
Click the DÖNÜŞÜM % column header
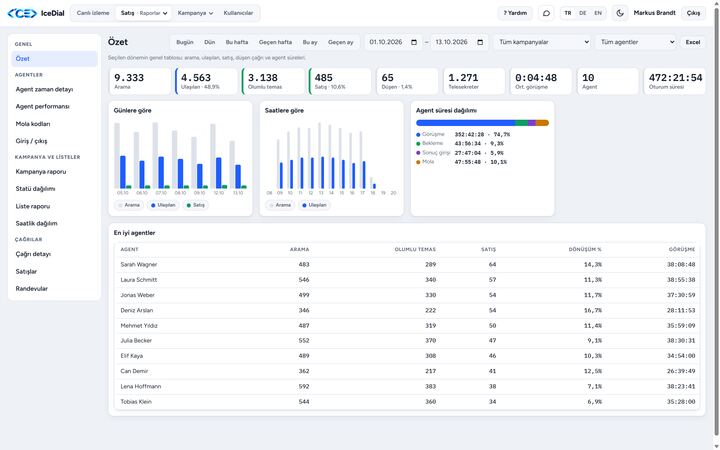point(585,249)
